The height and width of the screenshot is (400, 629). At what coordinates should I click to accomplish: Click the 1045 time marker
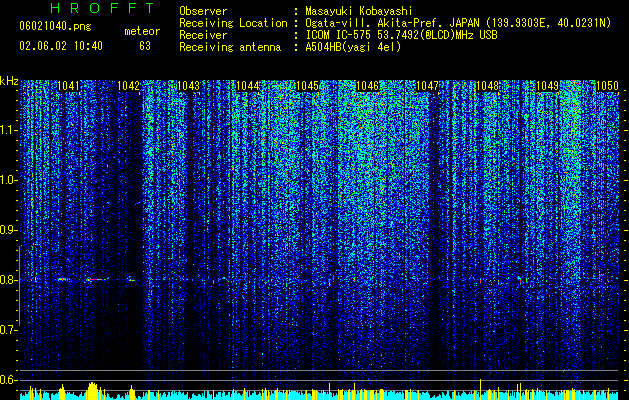[x=308, y=86]
